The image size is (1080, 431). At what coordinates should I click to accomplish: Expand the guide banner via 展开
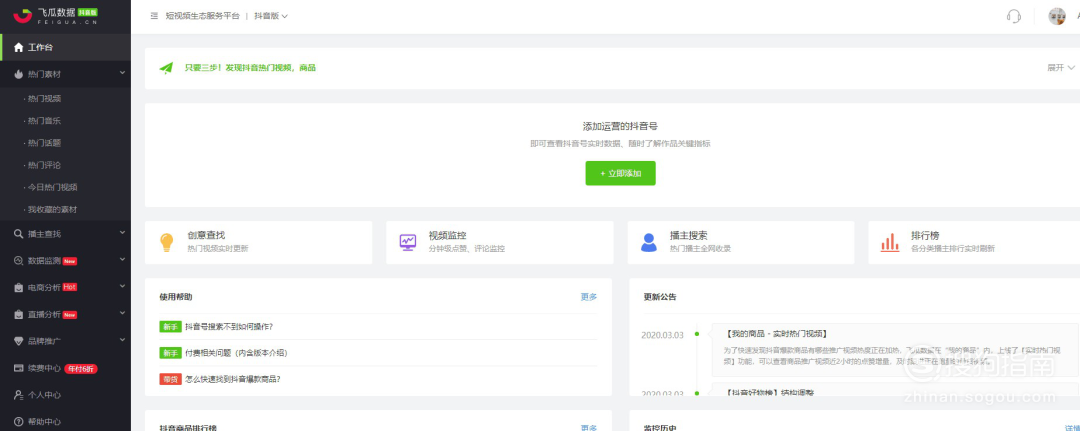(x=1061, y=67)
